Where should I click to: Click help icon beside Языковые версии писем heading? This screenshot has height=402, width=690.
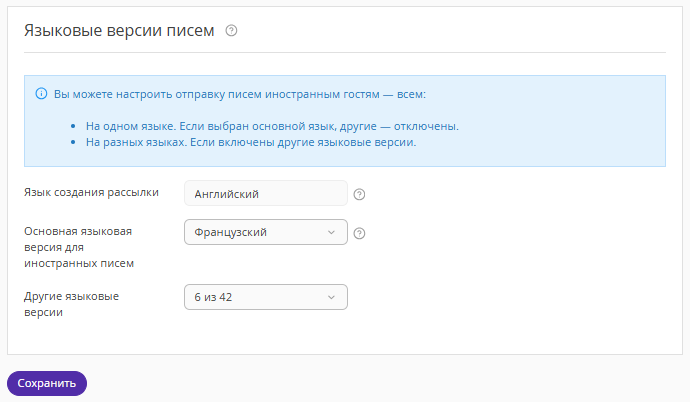click(x=231, y=31)
